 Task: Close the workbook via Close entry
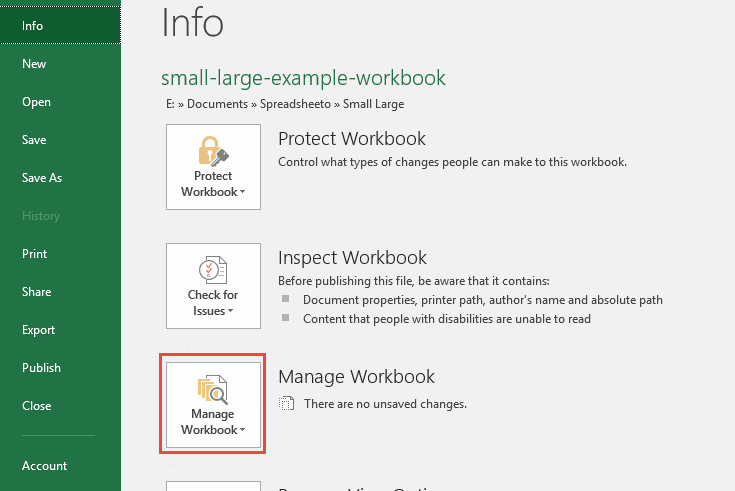36,406
